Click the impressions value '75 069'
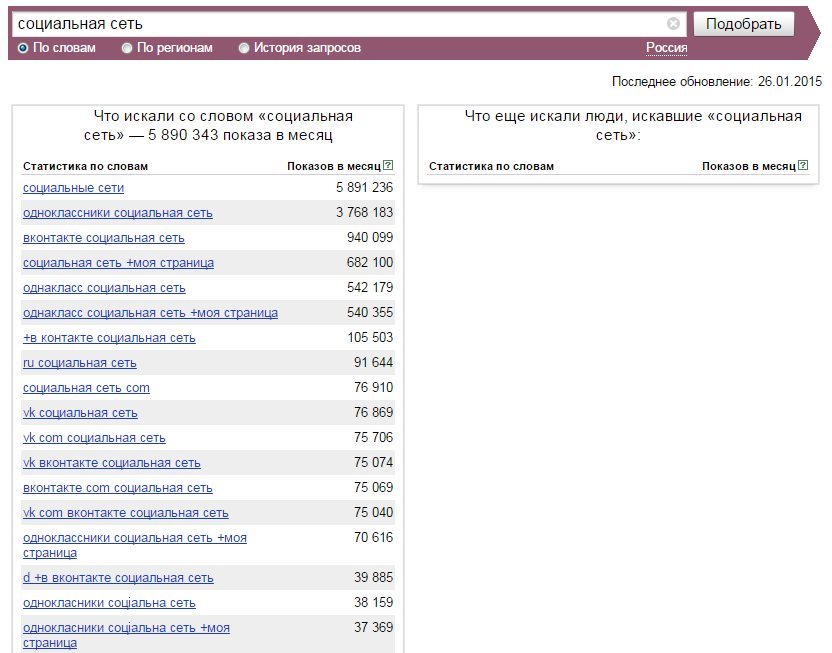Viewport: 832px width, 653px height. click(373, 487)
